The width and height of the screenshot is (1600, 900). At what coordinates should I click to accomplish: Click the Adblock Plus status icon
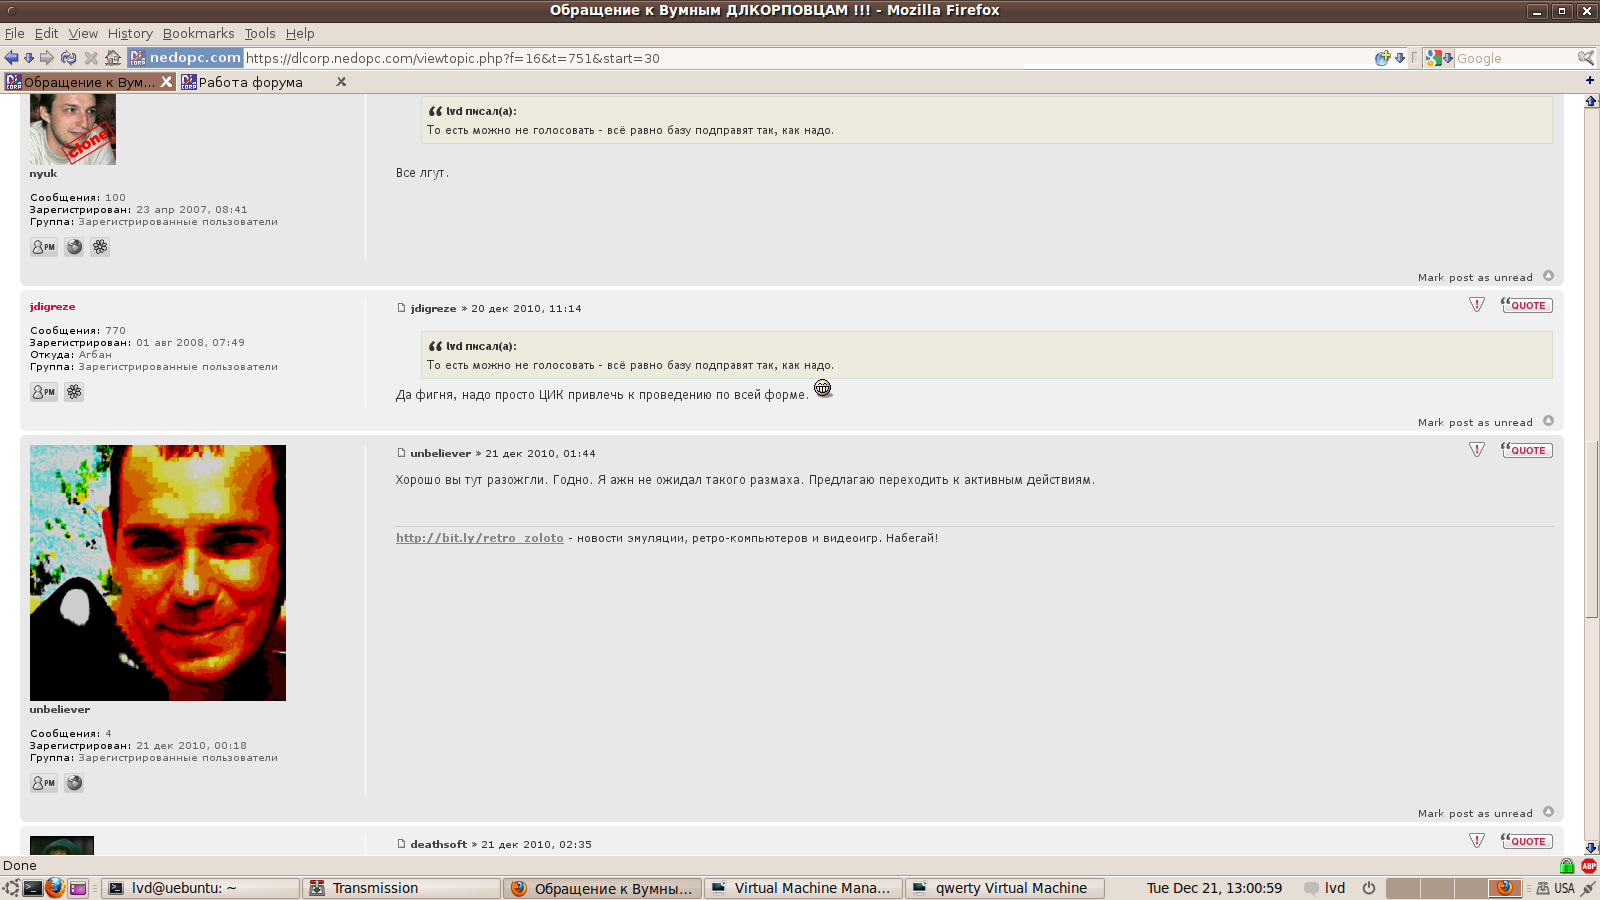[1588, 866]
